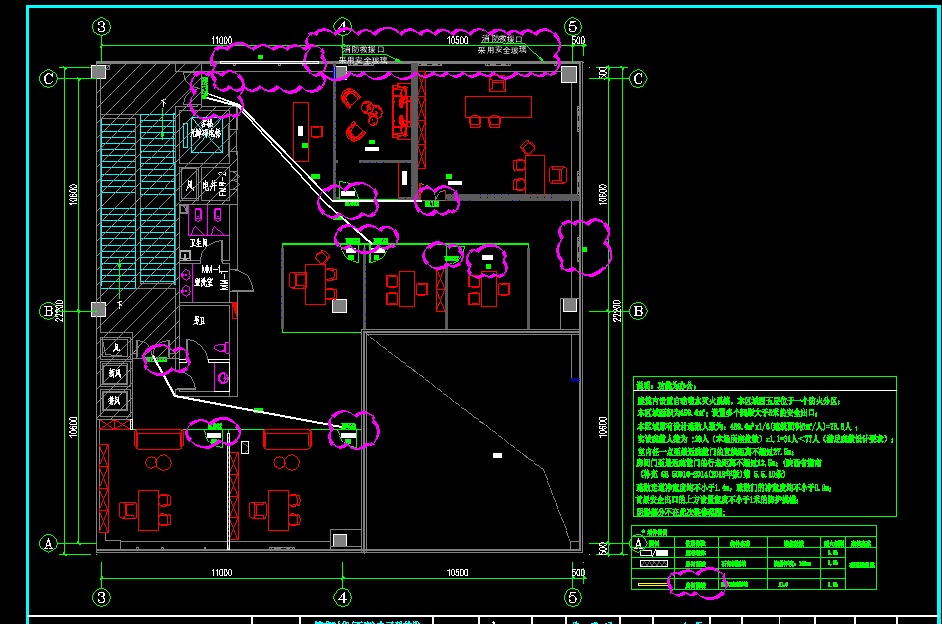Click the 电井 shaft label

point(210,186)
